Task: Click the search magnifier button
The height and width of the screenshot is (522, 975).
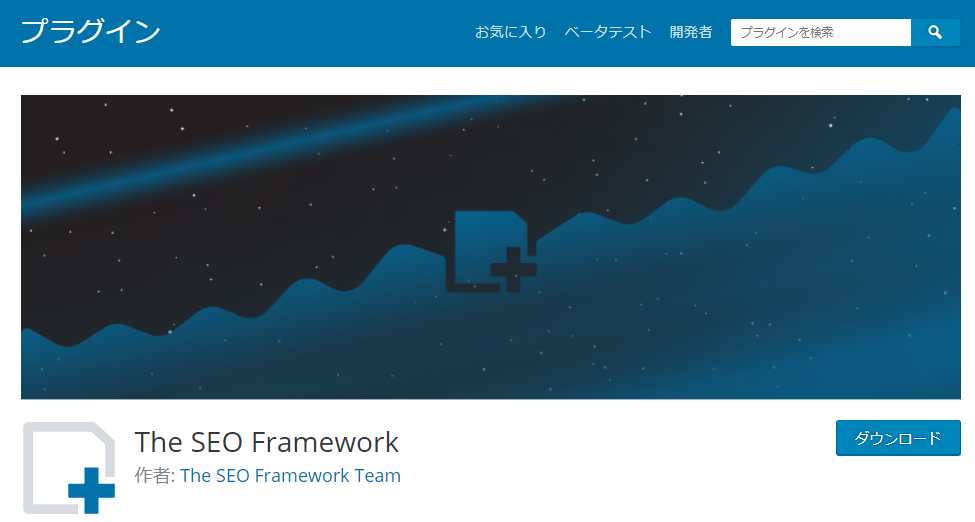Action: point(935,32)
